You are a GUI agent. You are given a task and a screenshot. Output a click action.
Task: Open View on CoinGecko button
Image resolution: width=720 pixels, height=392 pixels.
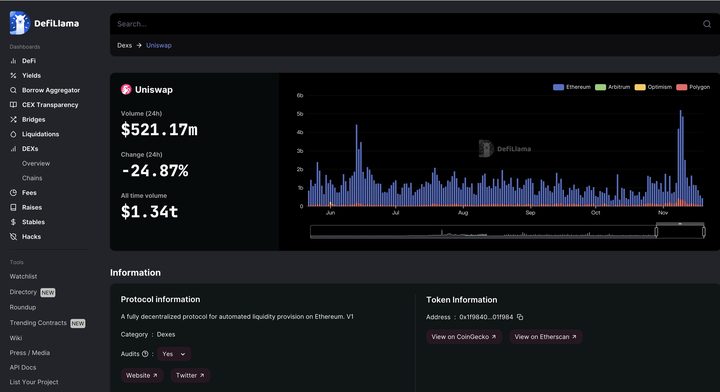[x=464, y=336]
